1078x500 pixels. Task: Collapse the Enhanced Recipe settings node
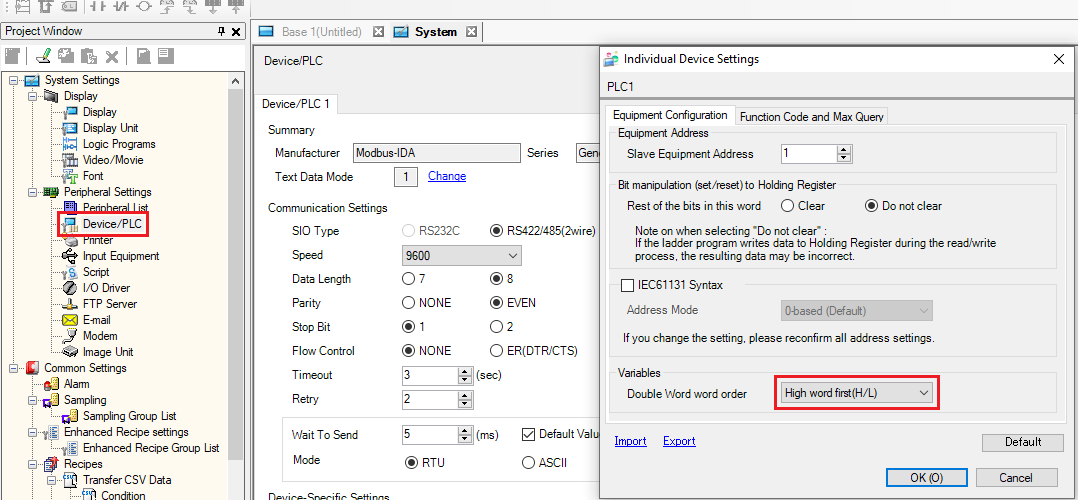(32, 433)
